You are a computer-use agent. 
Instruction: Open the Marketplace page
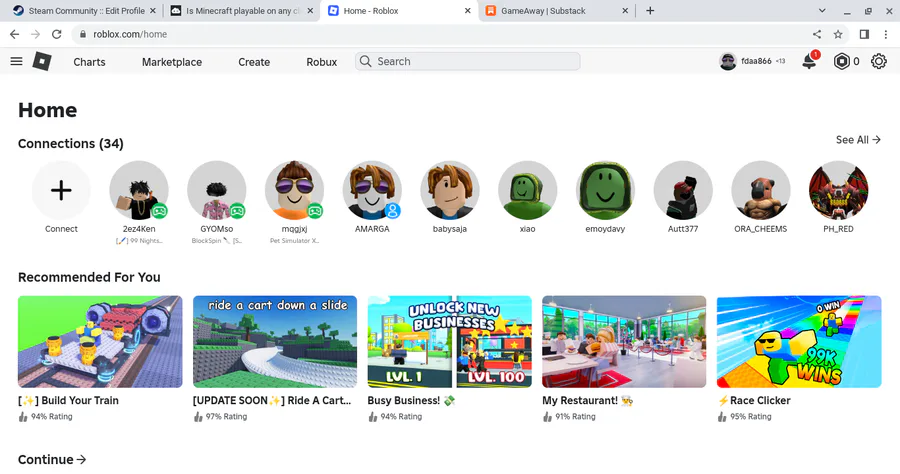coord(172,62)
